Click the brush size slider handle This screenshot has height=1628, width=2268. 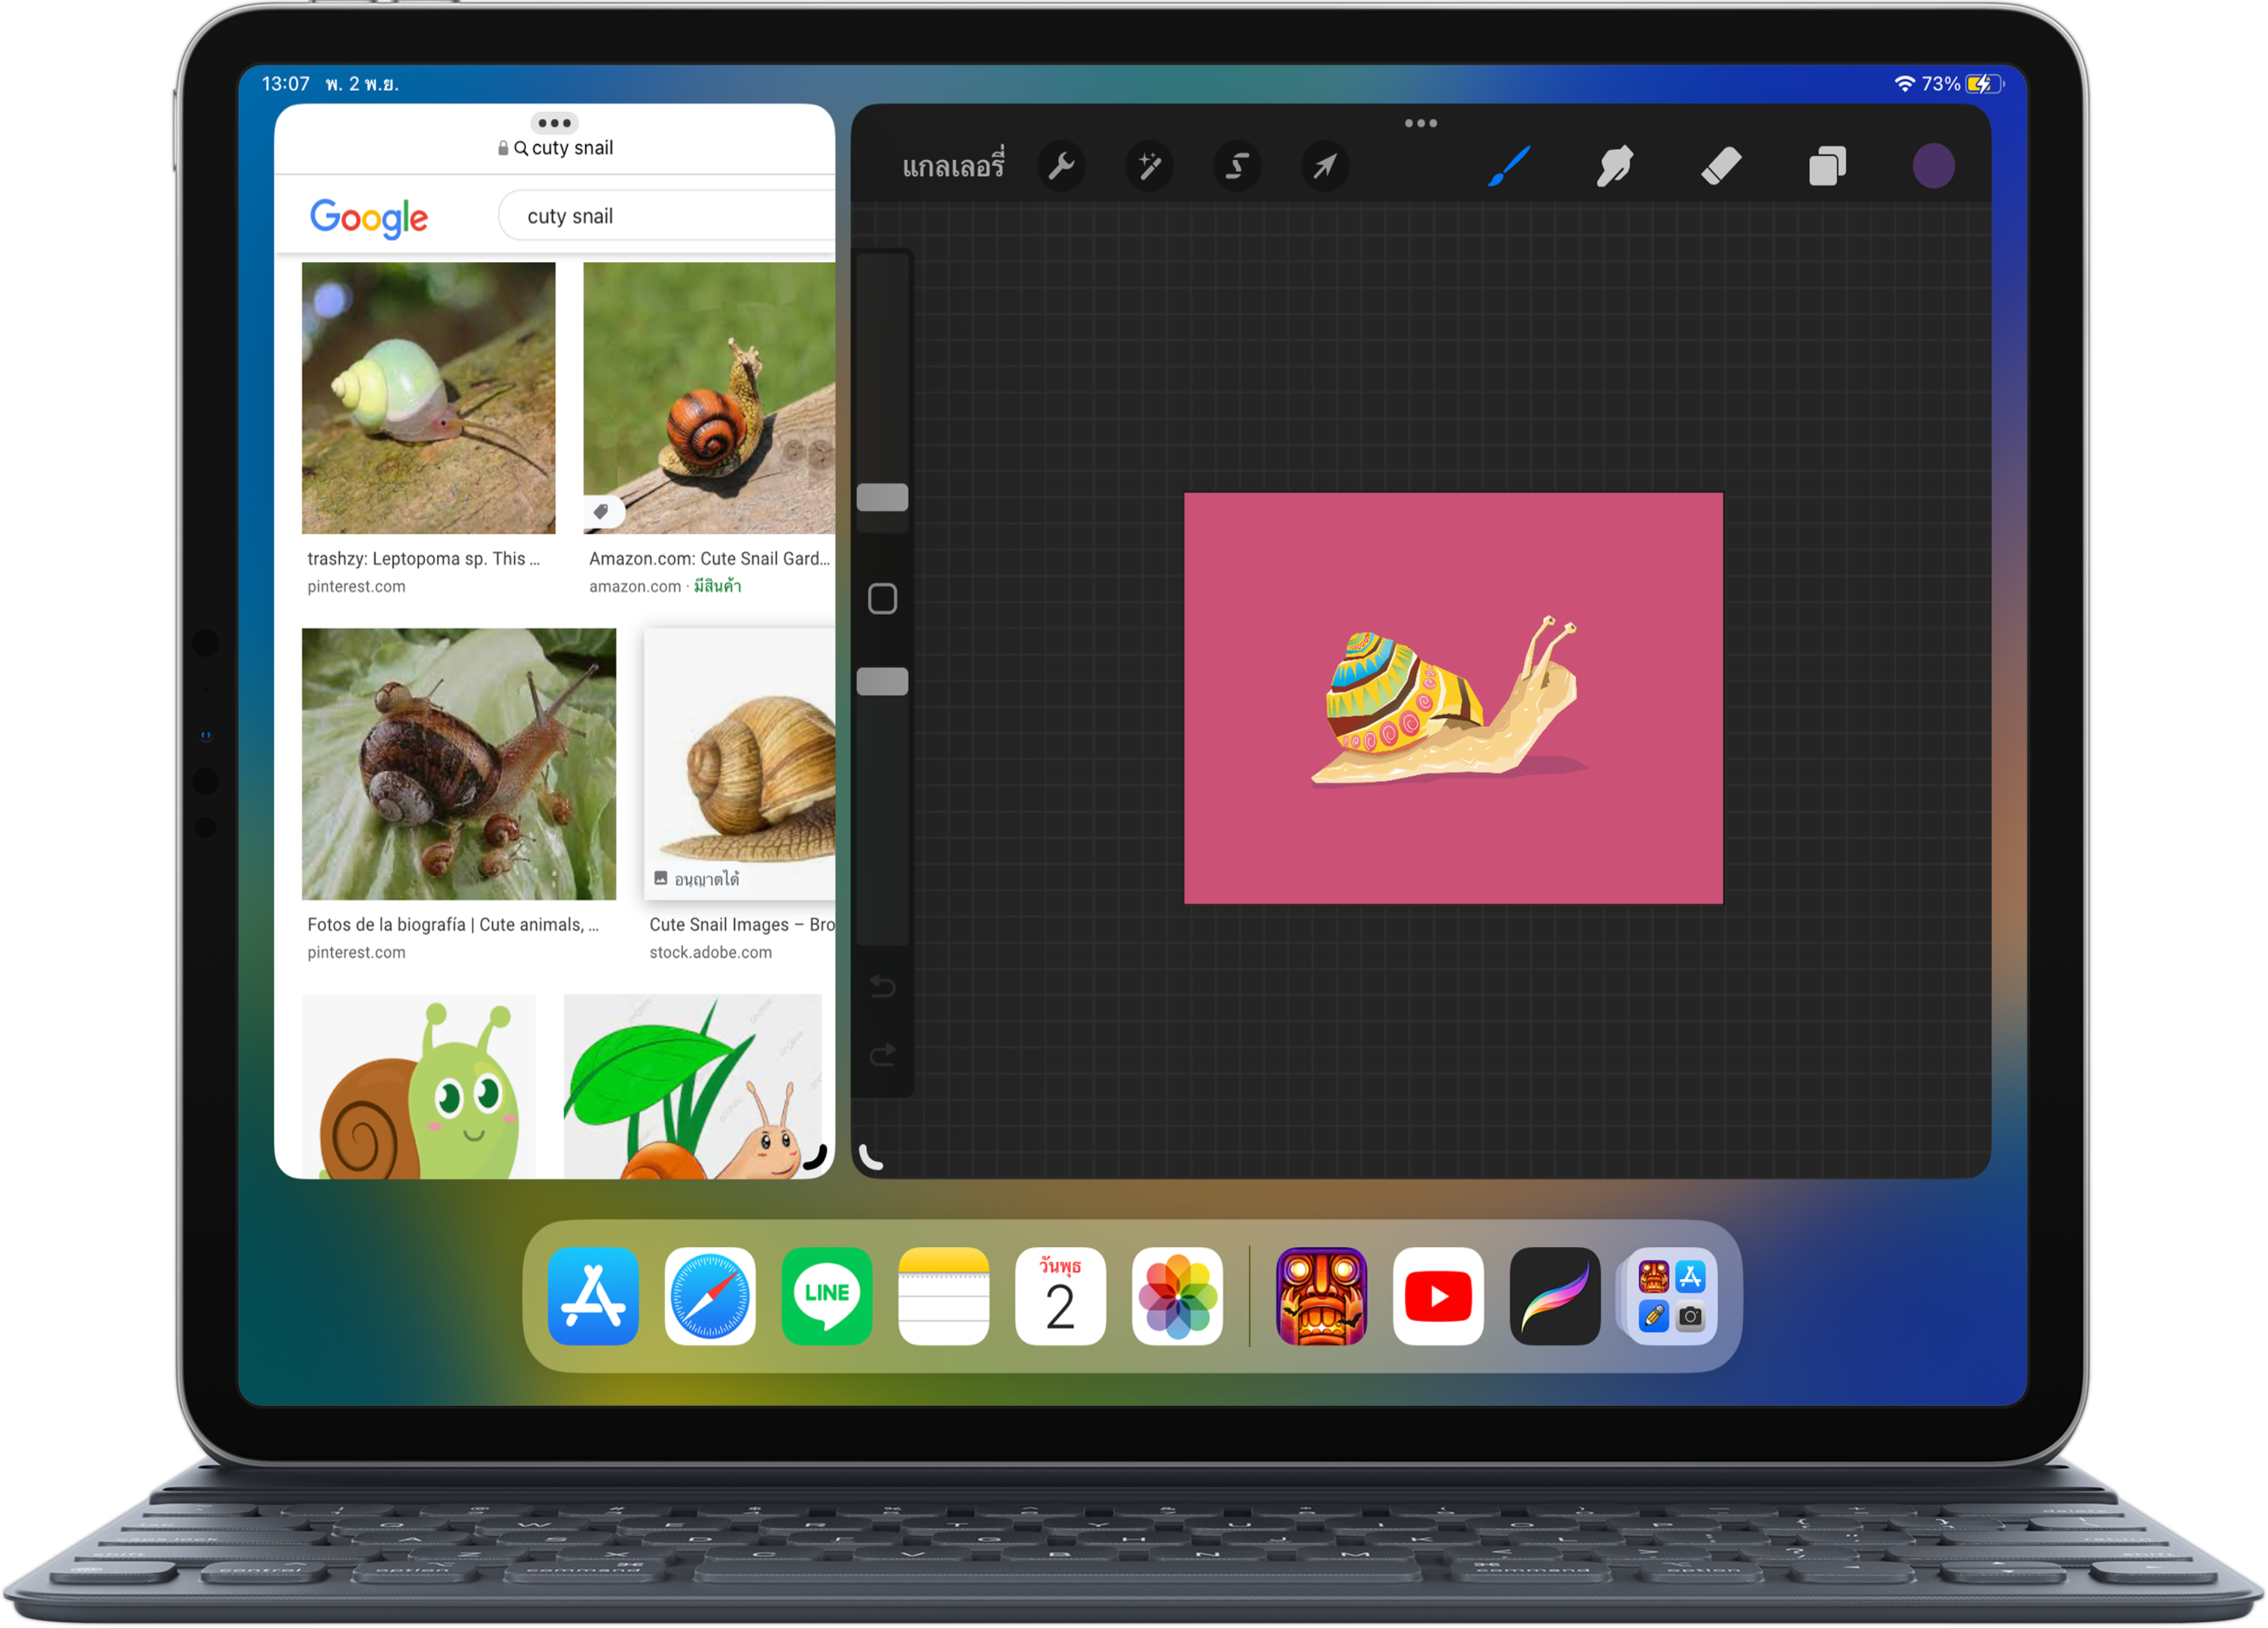882,497
